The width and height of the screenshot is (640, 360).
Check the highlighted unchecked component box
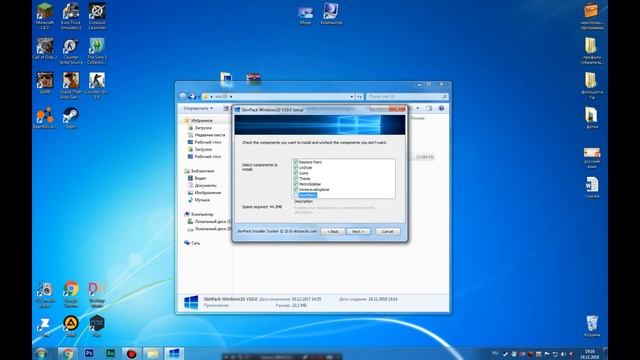coord(296,195)
